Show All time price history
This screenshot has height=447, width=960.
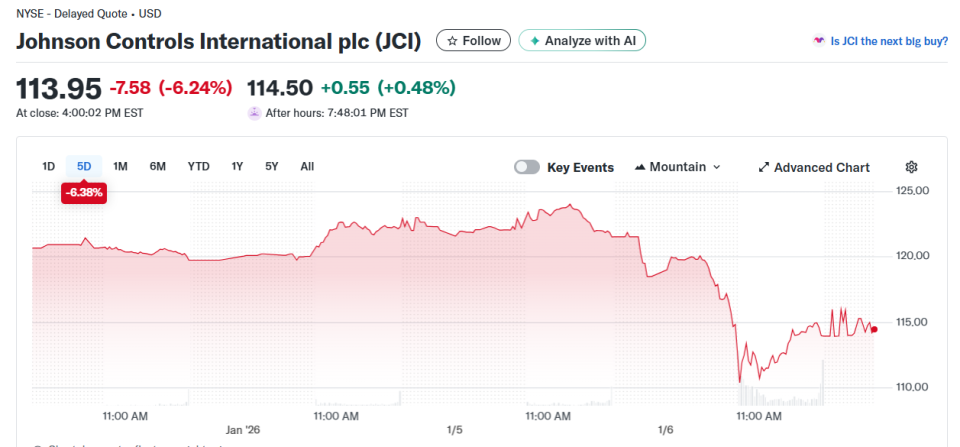coord(307,166)
